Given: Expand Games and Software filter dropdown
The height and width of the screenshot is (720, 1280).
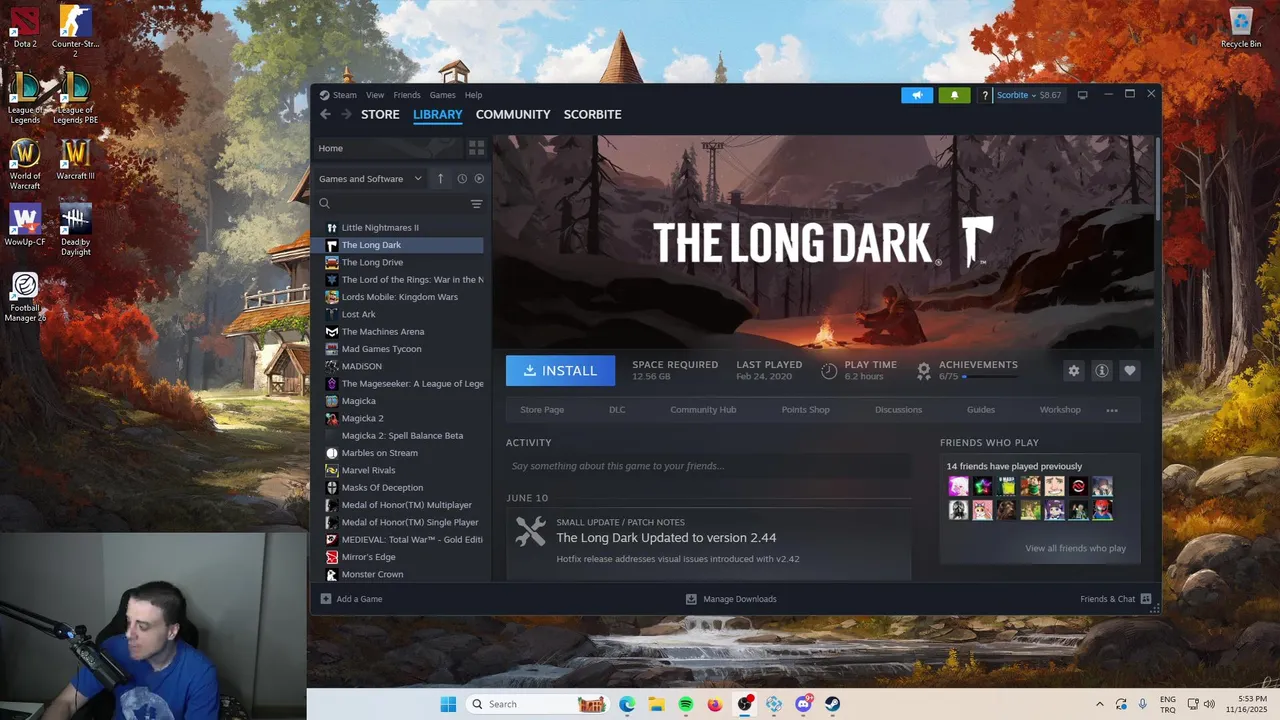Looking at the screenshot, I should pyautogui.click(x=371, y=179).
